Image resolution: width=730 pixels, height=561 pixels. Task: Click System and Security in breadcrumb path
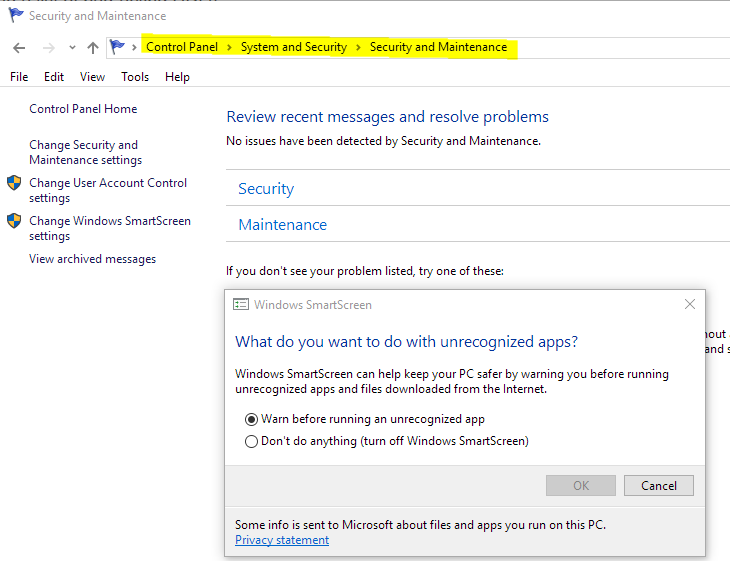[293, 47]
